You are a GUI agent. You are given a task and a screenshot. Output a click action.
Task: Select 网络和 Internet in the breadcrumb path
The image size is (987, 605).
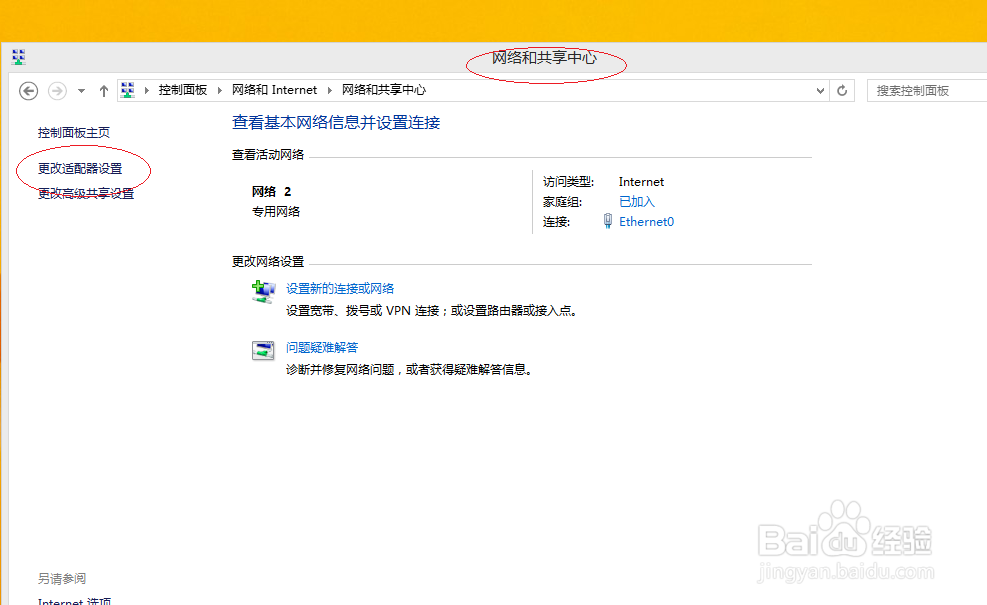tap(275, 89)
